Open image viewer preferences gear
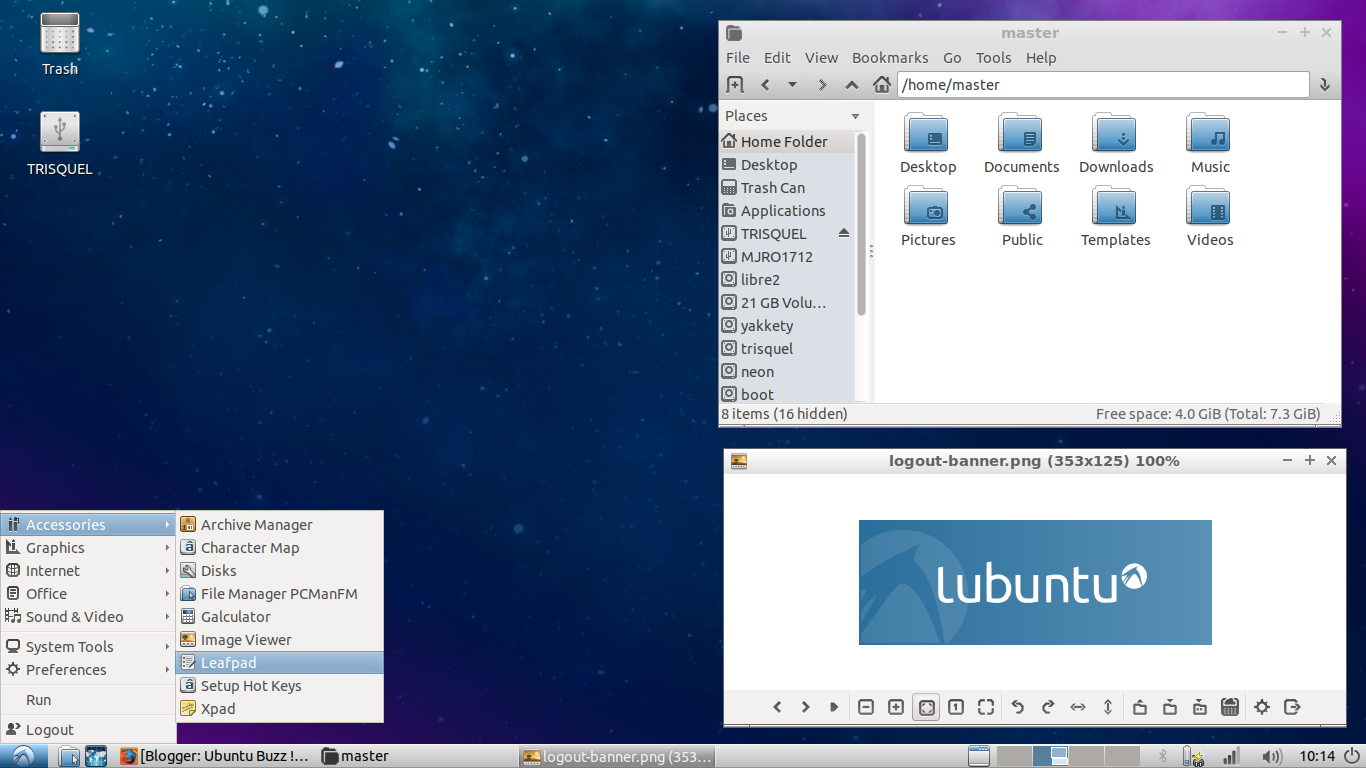This screenshot has width=1366, height=768. [x=1262, y=706]
